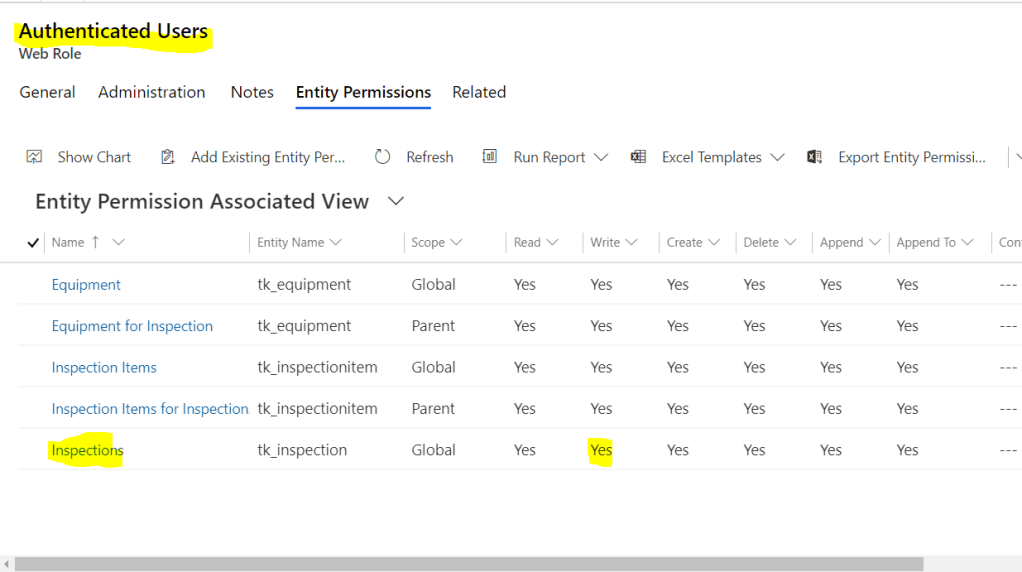Click the Excel Templates icon
Screen dimensions: 1022x572
[x=638, y=157]
